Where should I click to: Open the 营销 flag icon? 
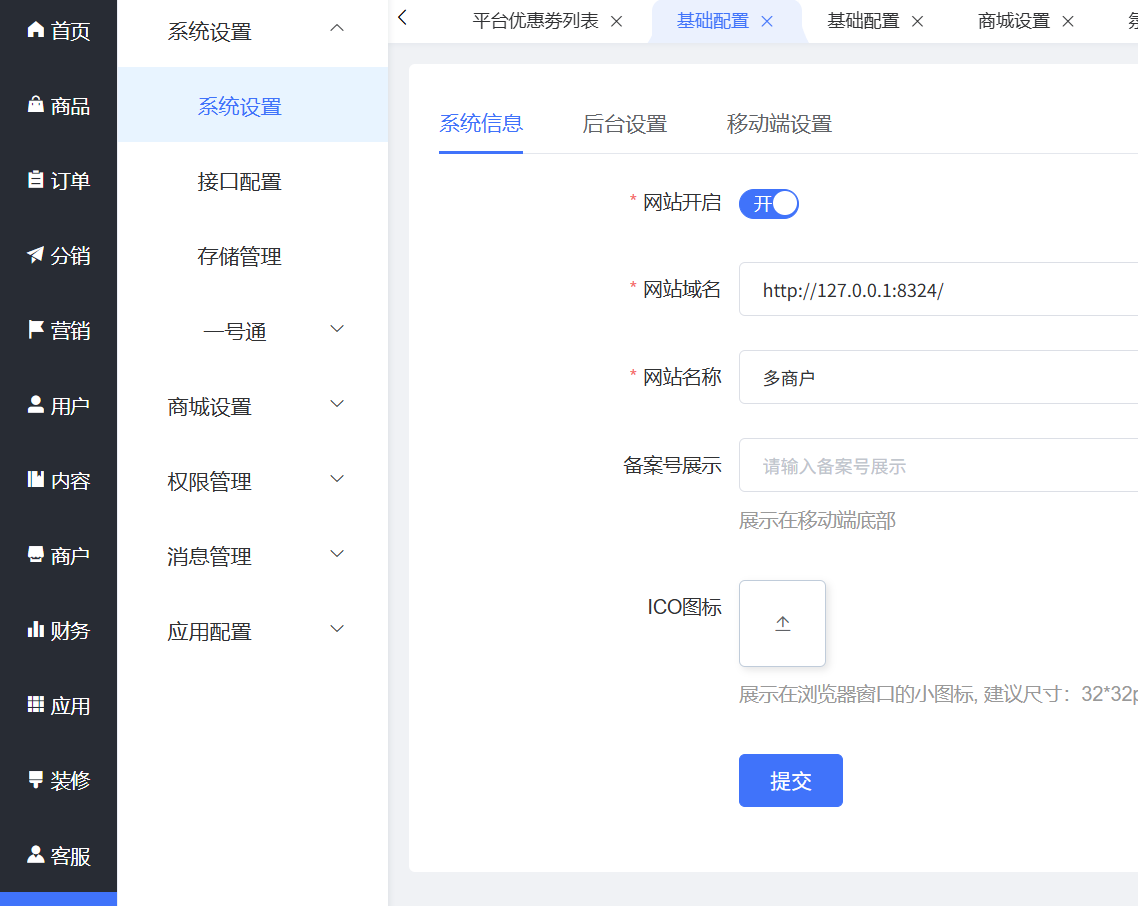[x=36, y=330]
